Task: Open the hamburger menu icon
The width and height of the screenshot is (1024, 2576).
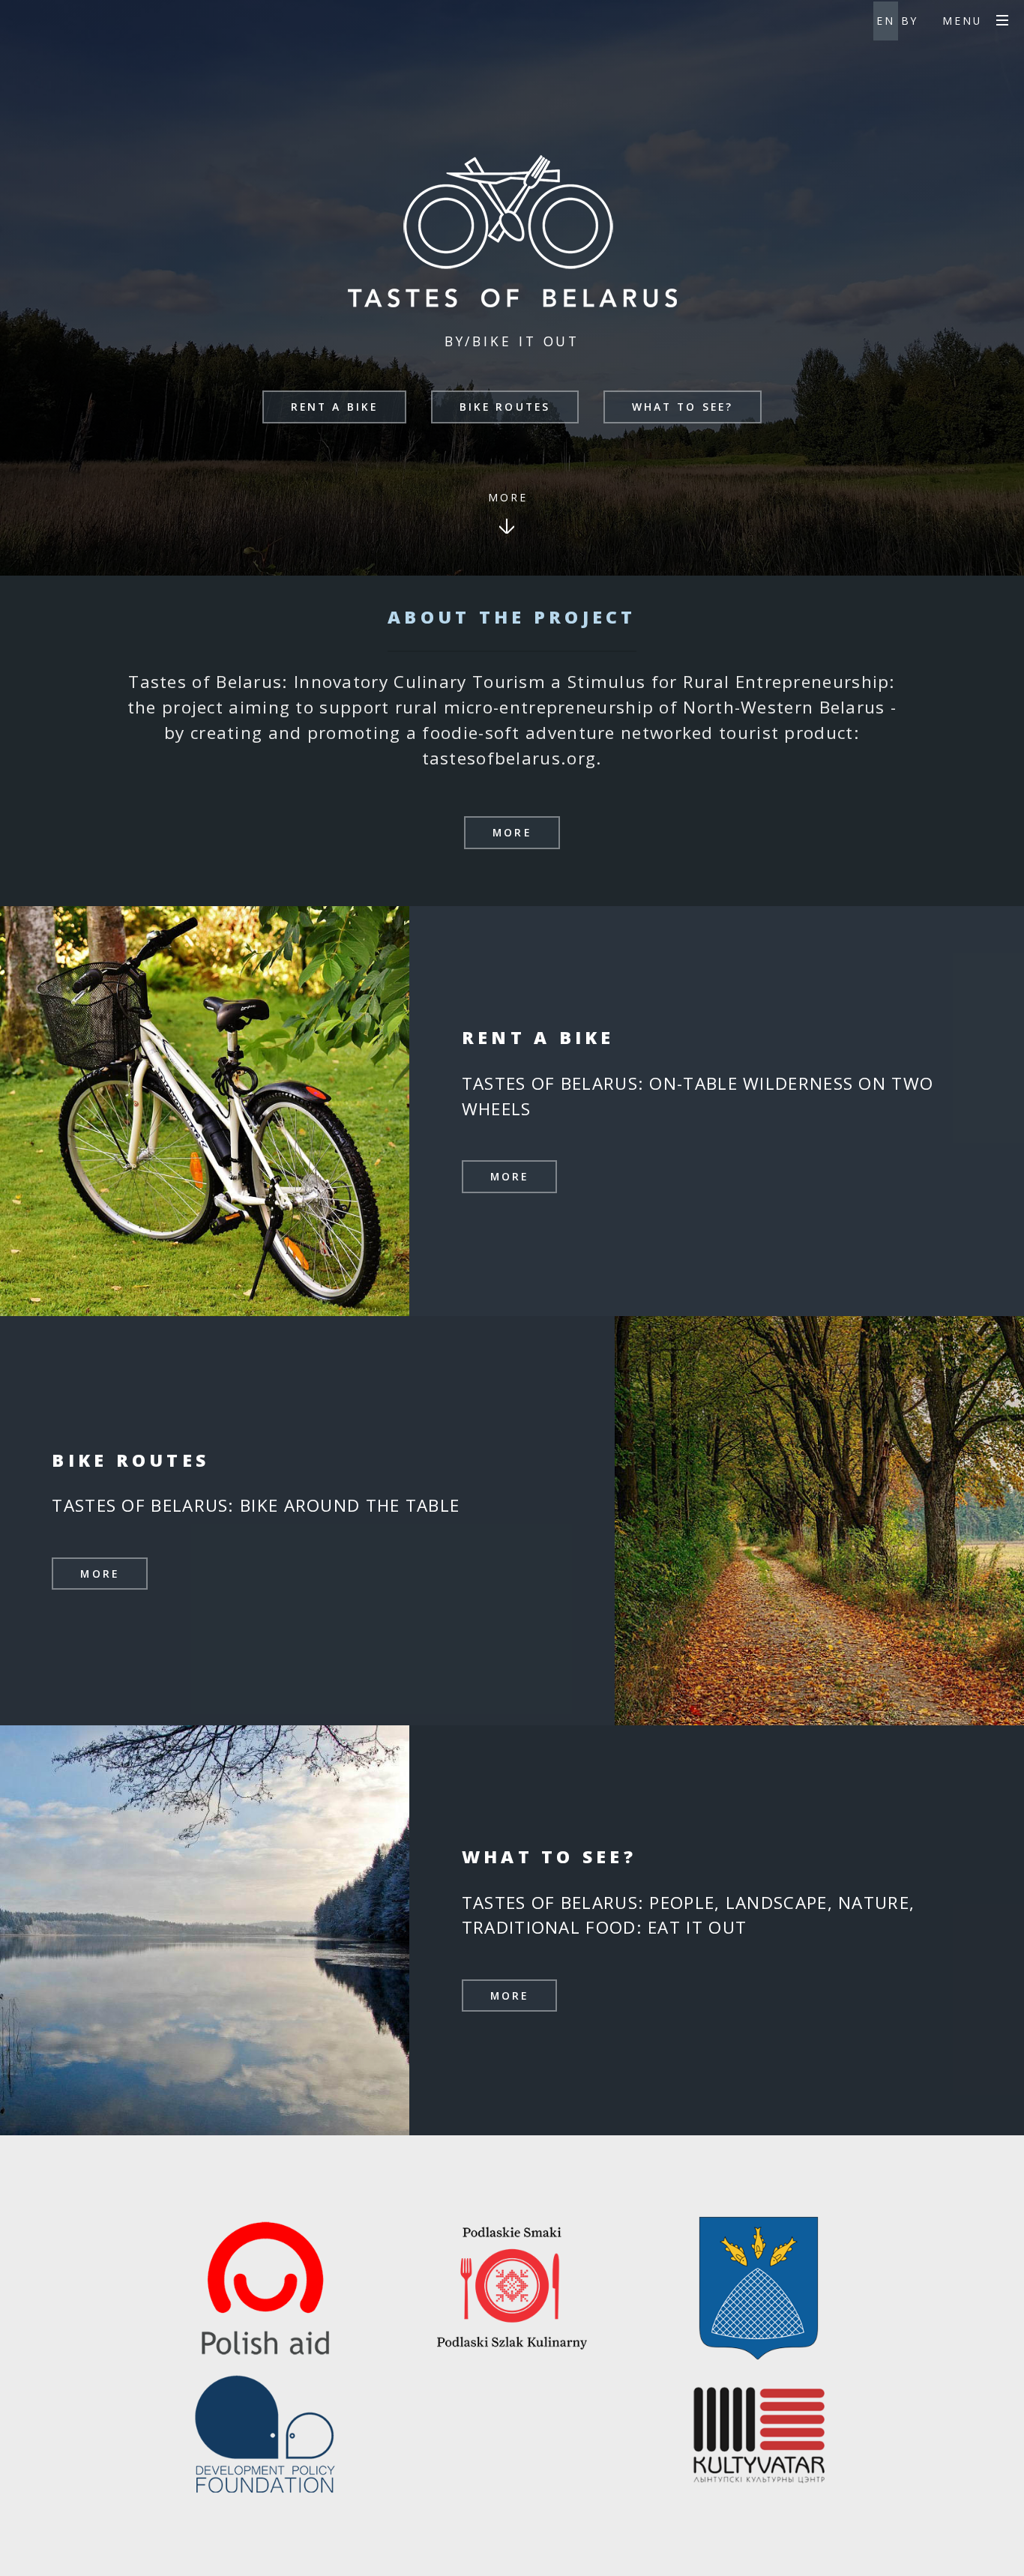Action: [x=1002, y=20]
